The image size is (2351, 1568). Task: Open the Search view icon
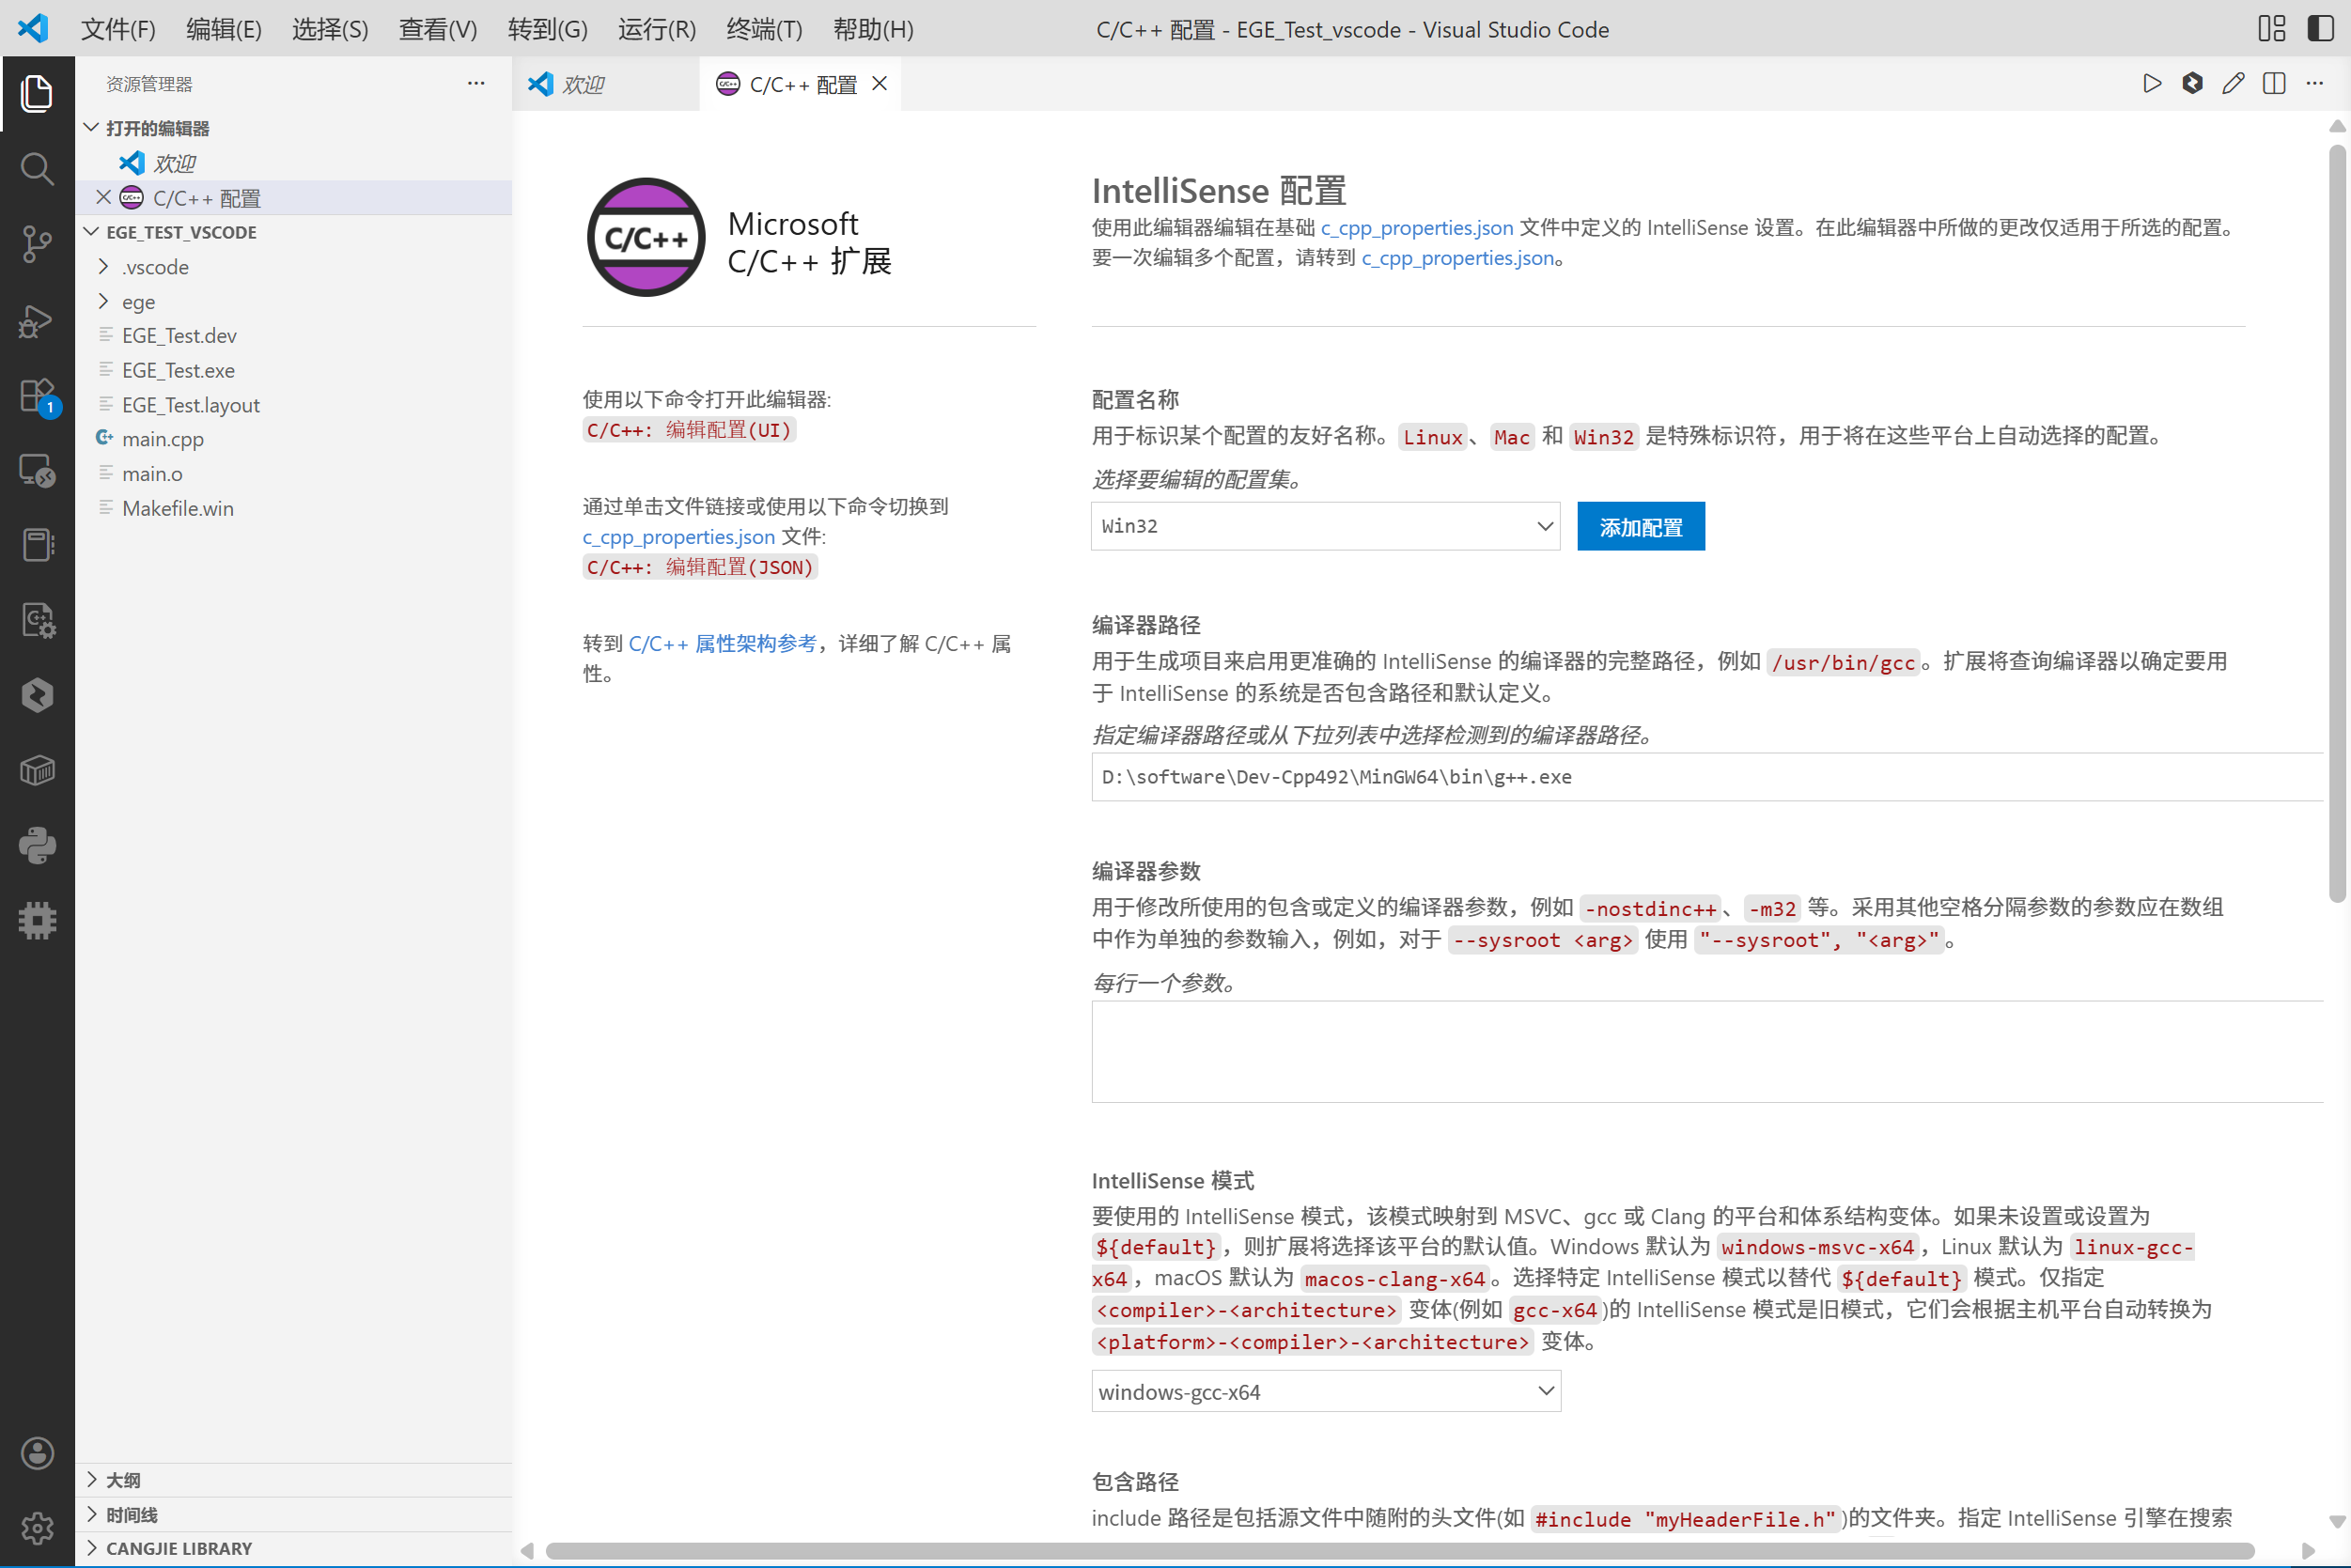pyautogui.click(x=37, y=168)
